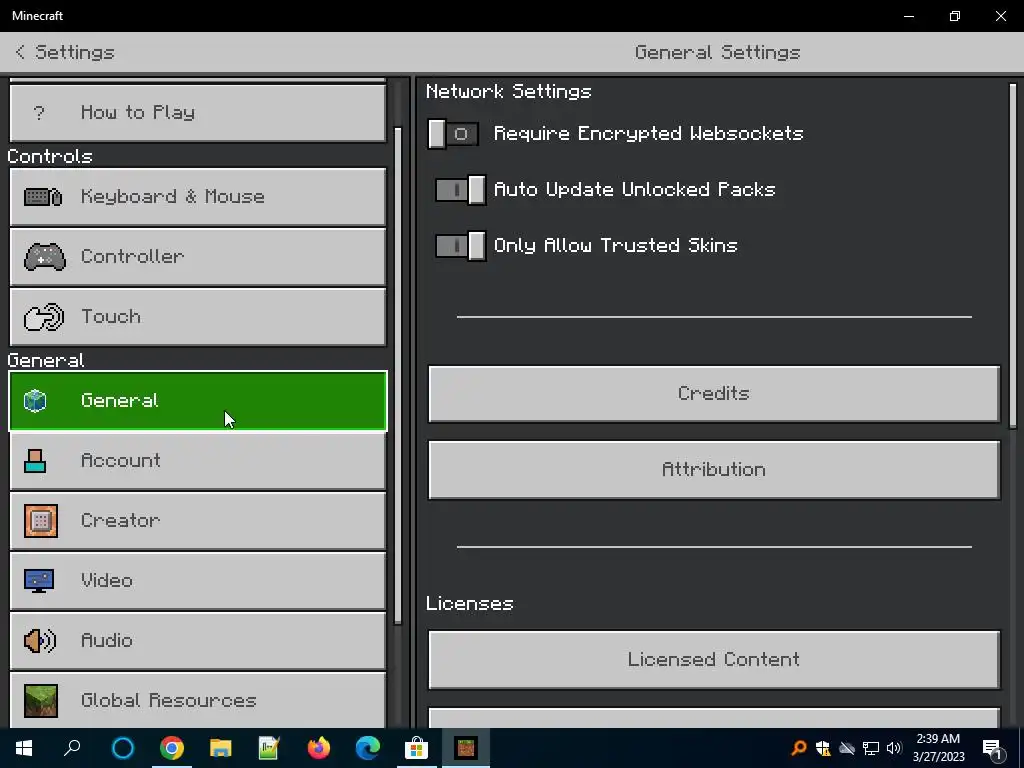Click the left sidebar scrollbar
The width and height of the screenshot is (1024, 768).
tap(398, 376)
